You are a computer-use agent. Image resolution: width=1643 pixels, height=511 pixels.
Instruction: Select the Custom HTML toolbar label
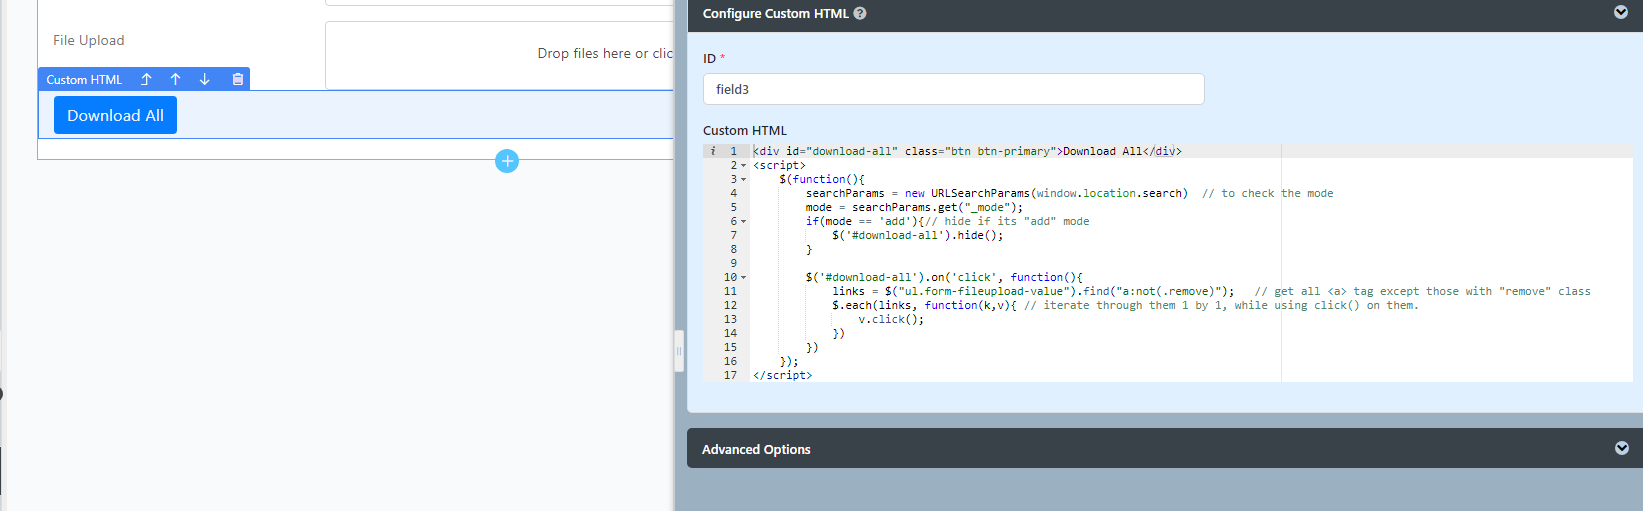[x=84, y=79]
